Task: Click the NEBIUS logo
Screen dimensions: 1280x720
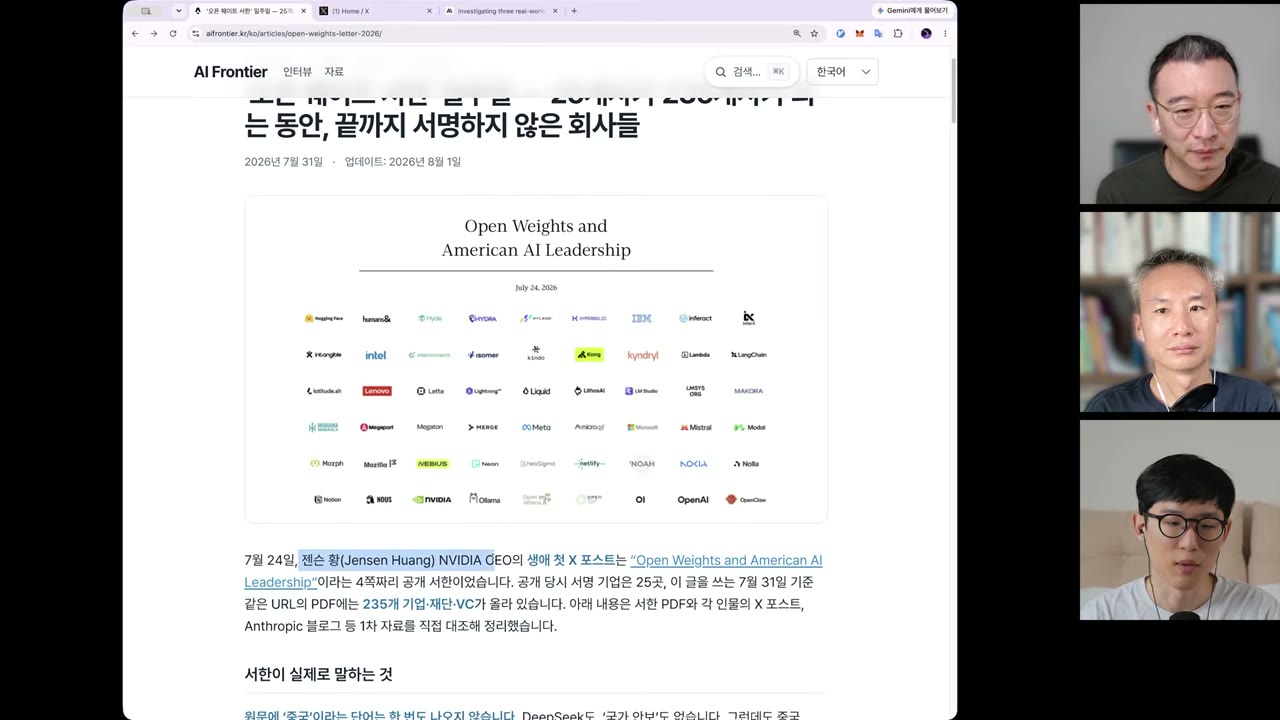Action: pyautogui.click(x=432, y=463)
